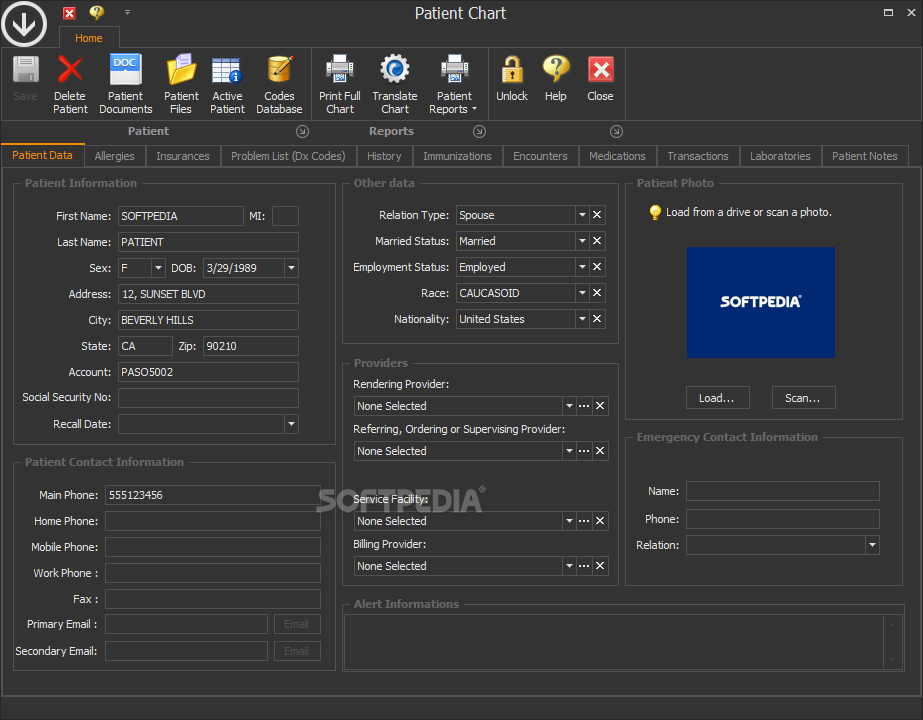Image resolution: width=923 pixels, height=720 pixels.
Task: Click the Softpedia patient photo thumbnail
Action: [761, 302]
